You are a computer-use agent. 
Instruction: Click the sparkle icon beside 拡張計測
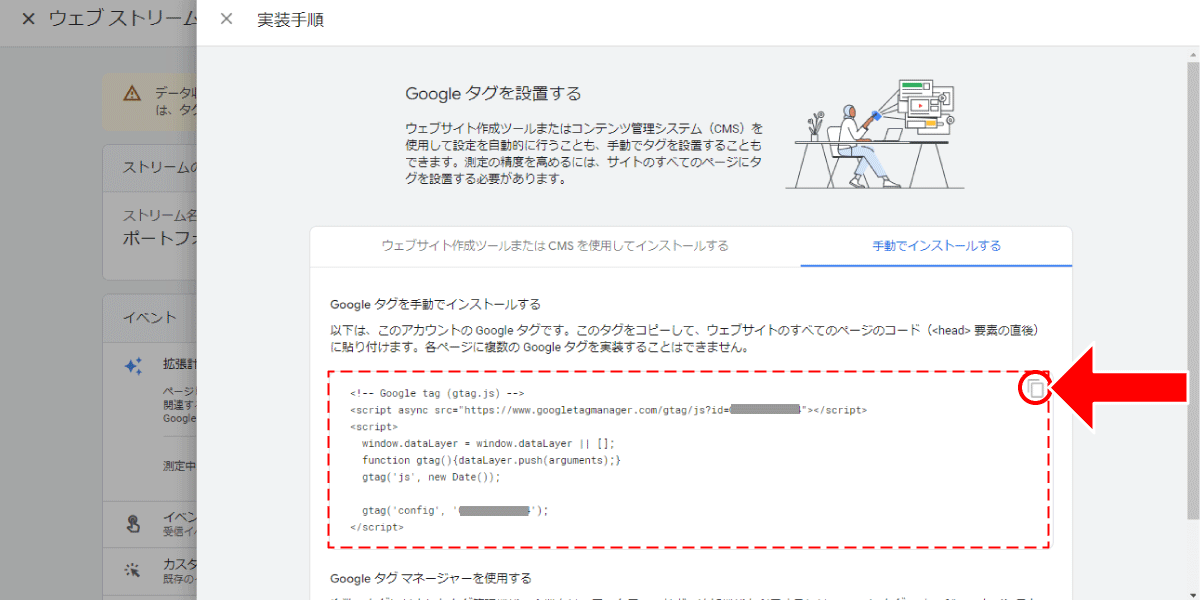point(133,366)
